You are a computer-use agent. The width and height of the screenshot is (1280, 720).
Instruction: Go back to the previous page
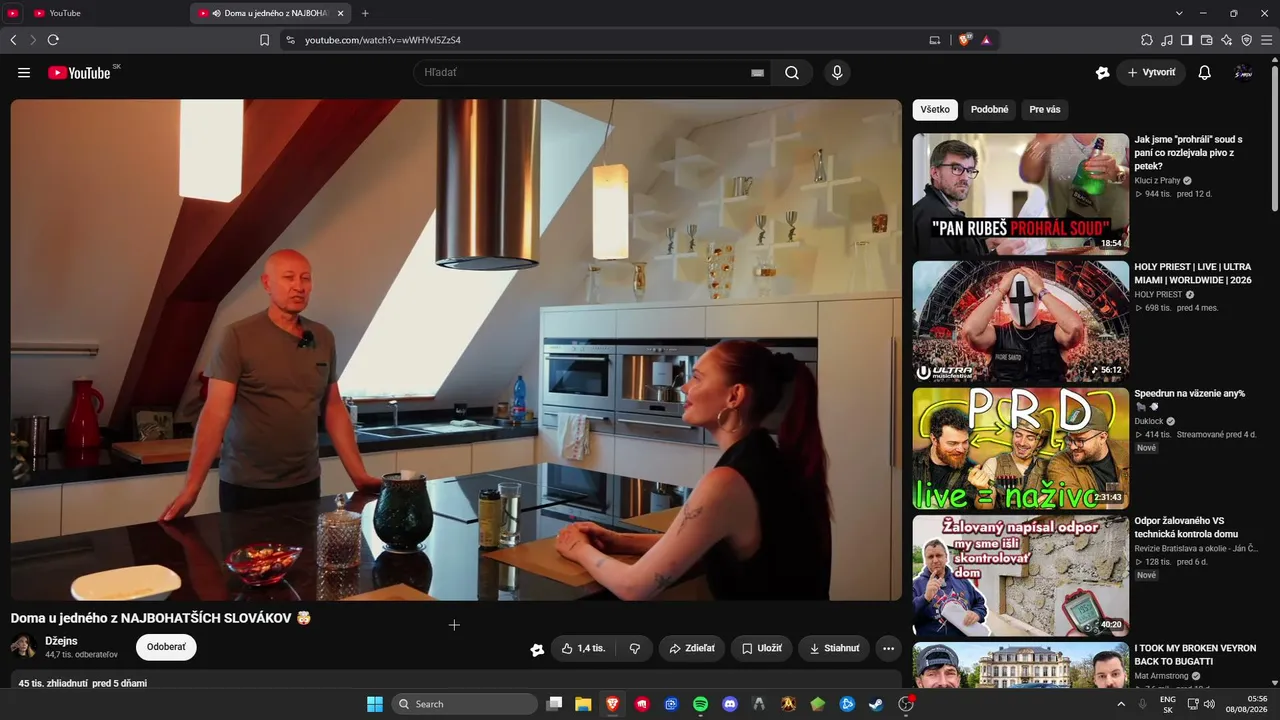[13, 40]
